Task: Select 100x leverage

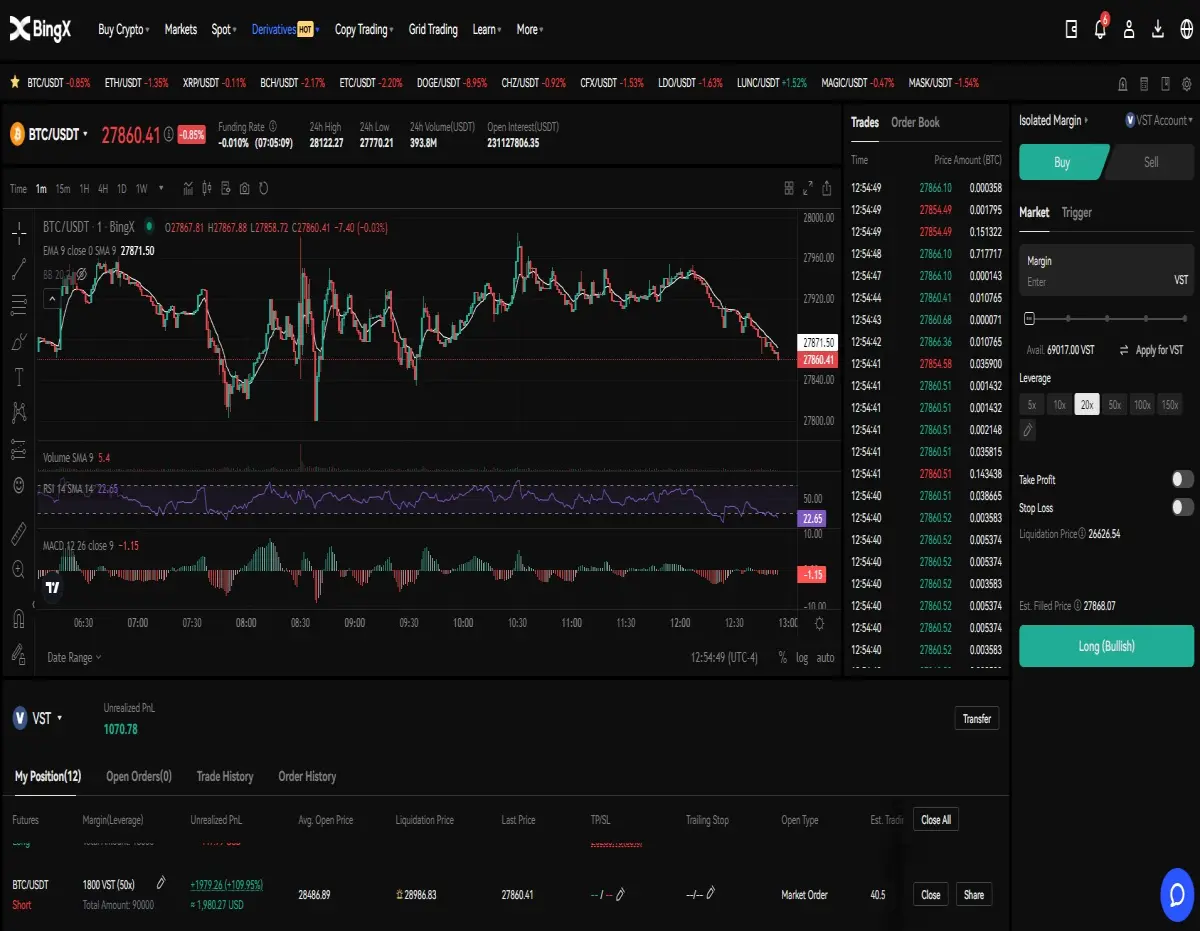Action: click(x=1142, y=405)
